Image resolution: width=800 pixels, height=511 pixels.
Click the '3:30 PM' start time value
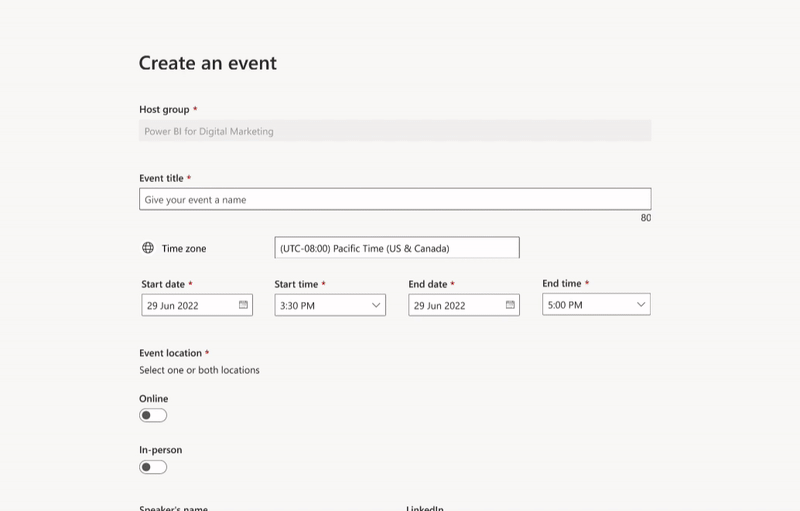297,305
